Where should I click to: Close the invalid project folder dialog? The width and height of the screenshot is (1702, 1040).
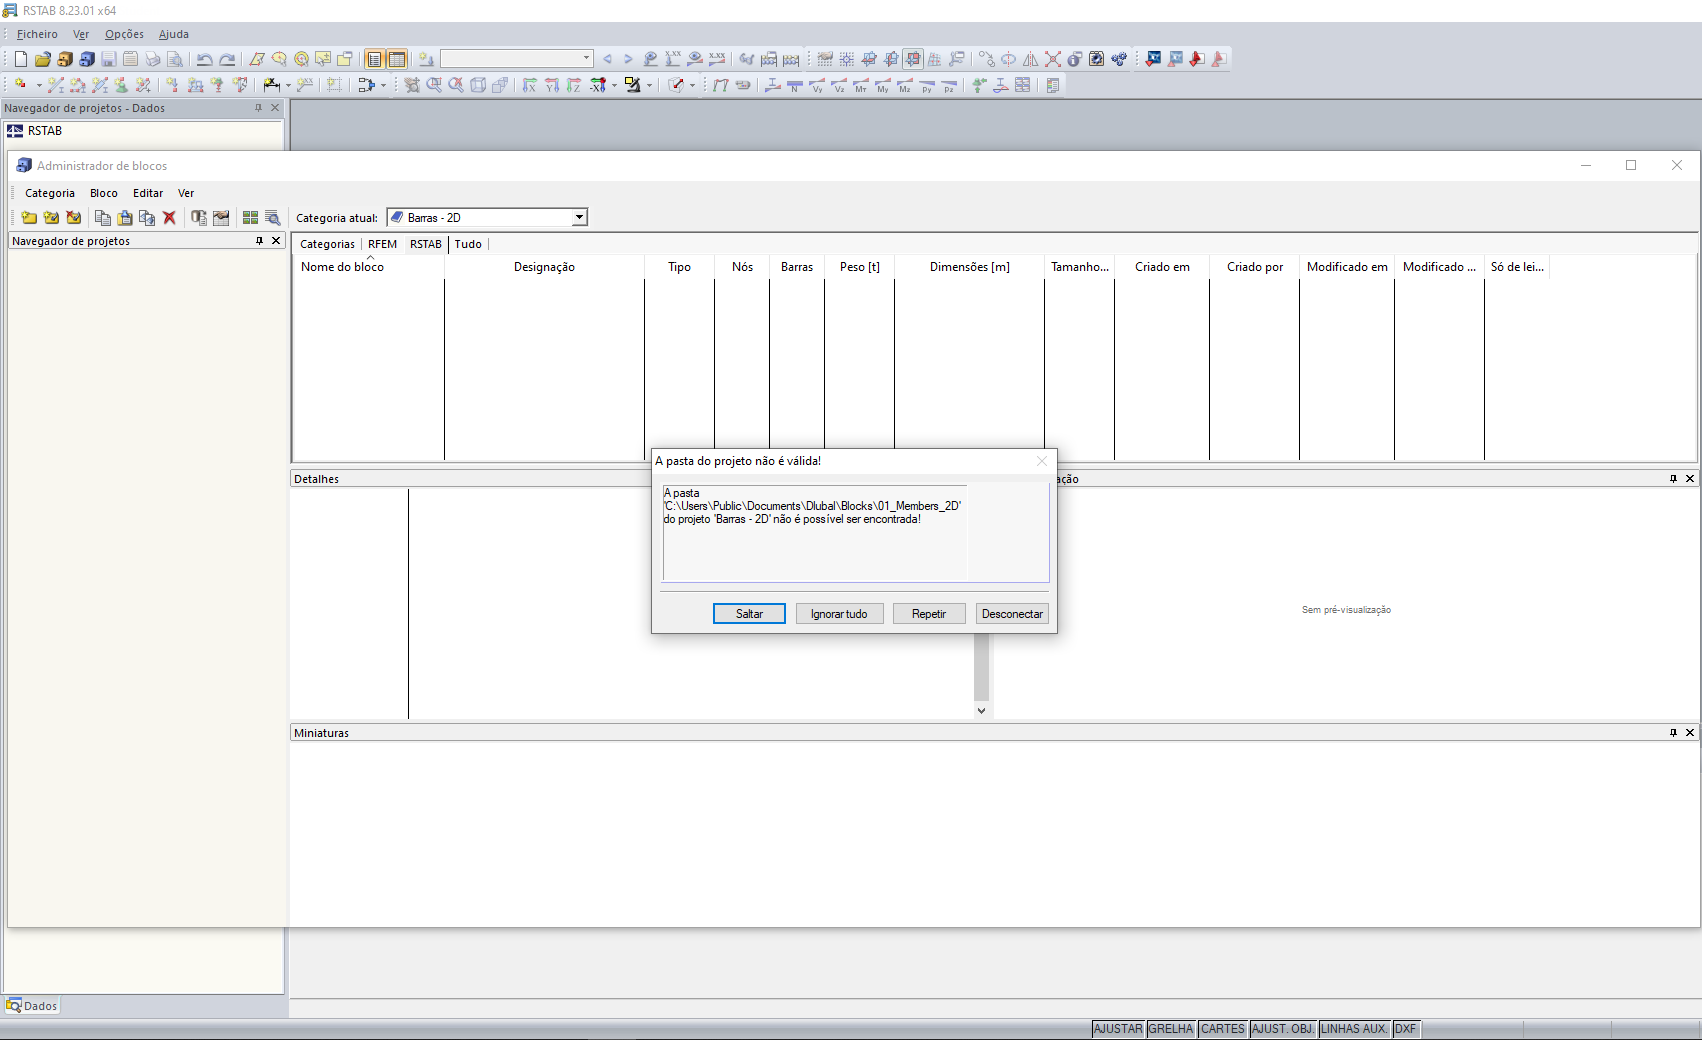click(x=1042, y=461)
